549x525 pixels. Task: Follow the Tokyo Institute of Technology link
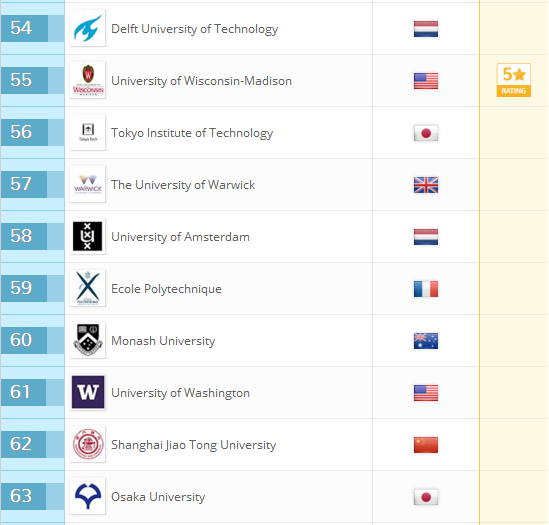coord(192,133)
